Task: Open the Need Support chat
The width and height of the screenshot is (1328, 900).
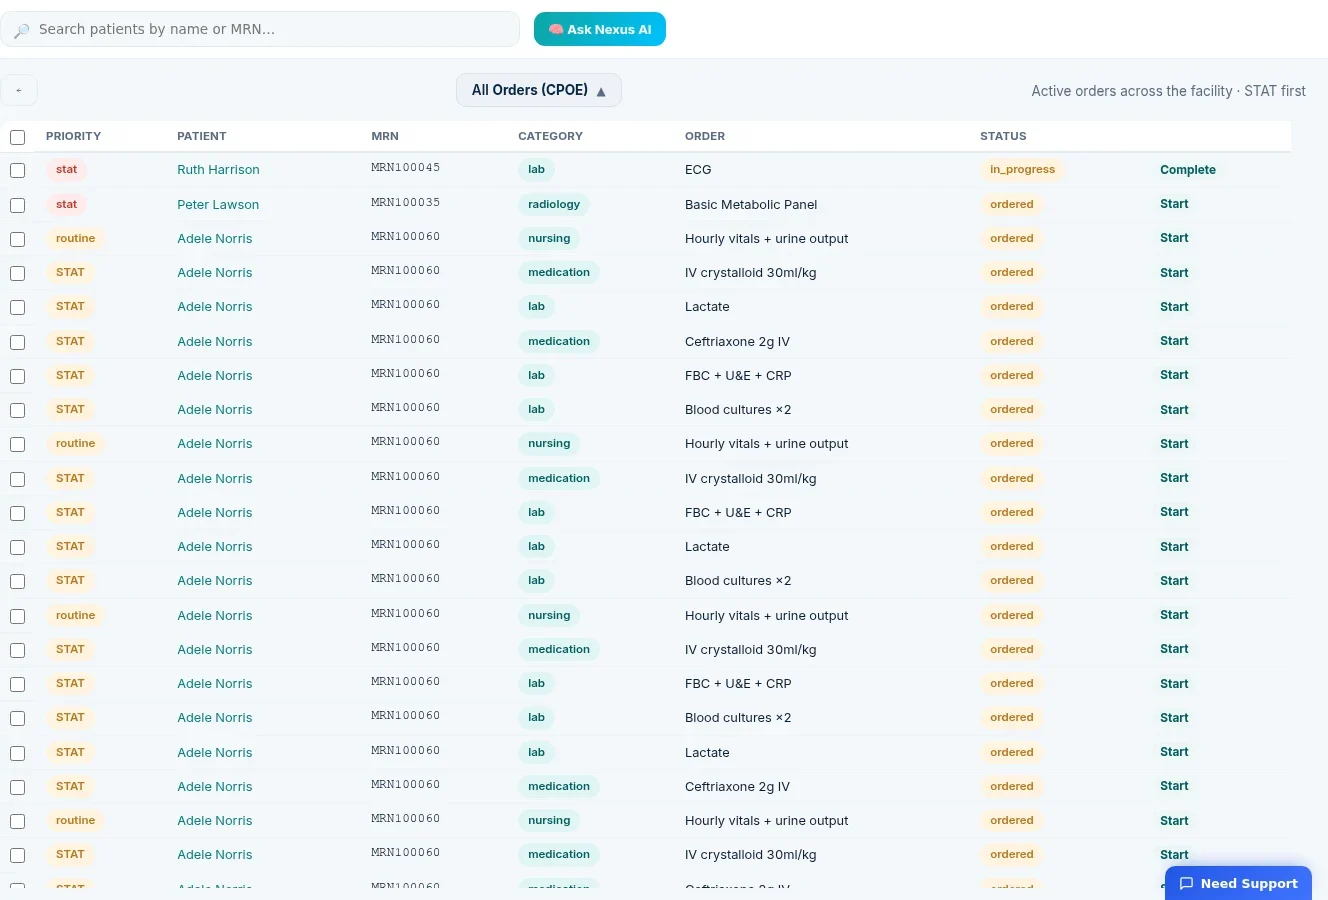Action: point(1238,883)
